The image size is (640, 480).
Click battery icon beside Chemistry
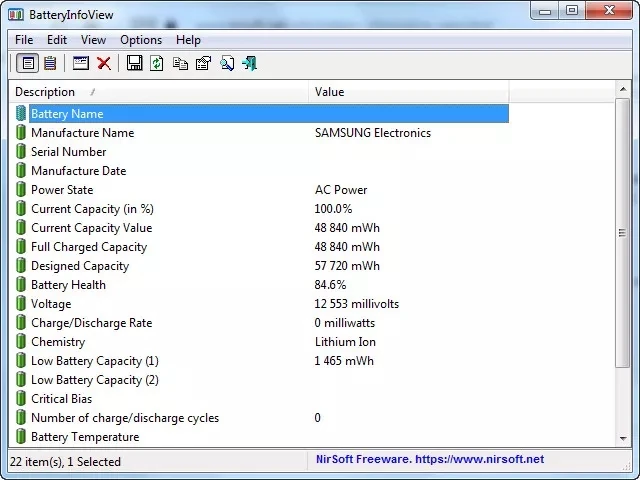pyautogui.click(x=21, y=342)
